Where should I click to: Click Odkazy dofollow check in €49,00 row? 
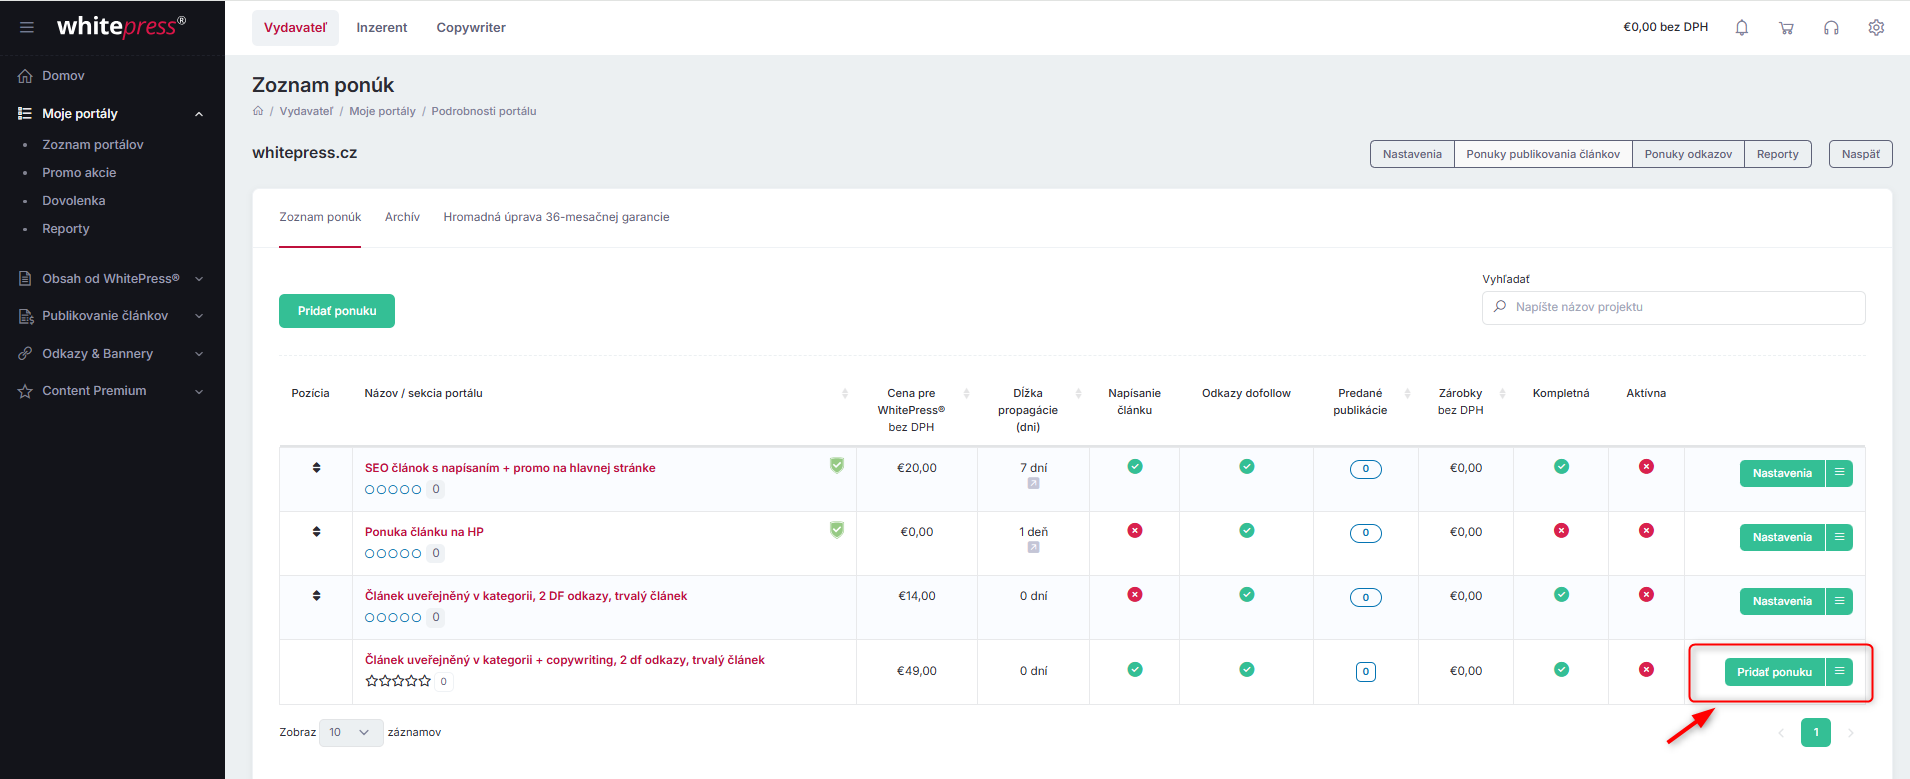click(1246, 669)
